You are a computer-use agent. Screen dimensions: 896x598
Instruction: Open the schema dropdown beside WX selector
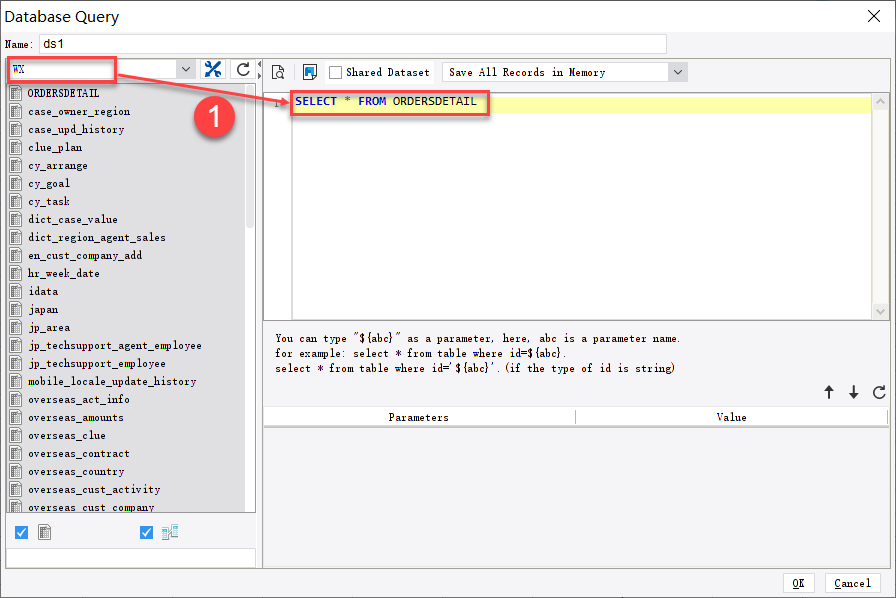185,69
